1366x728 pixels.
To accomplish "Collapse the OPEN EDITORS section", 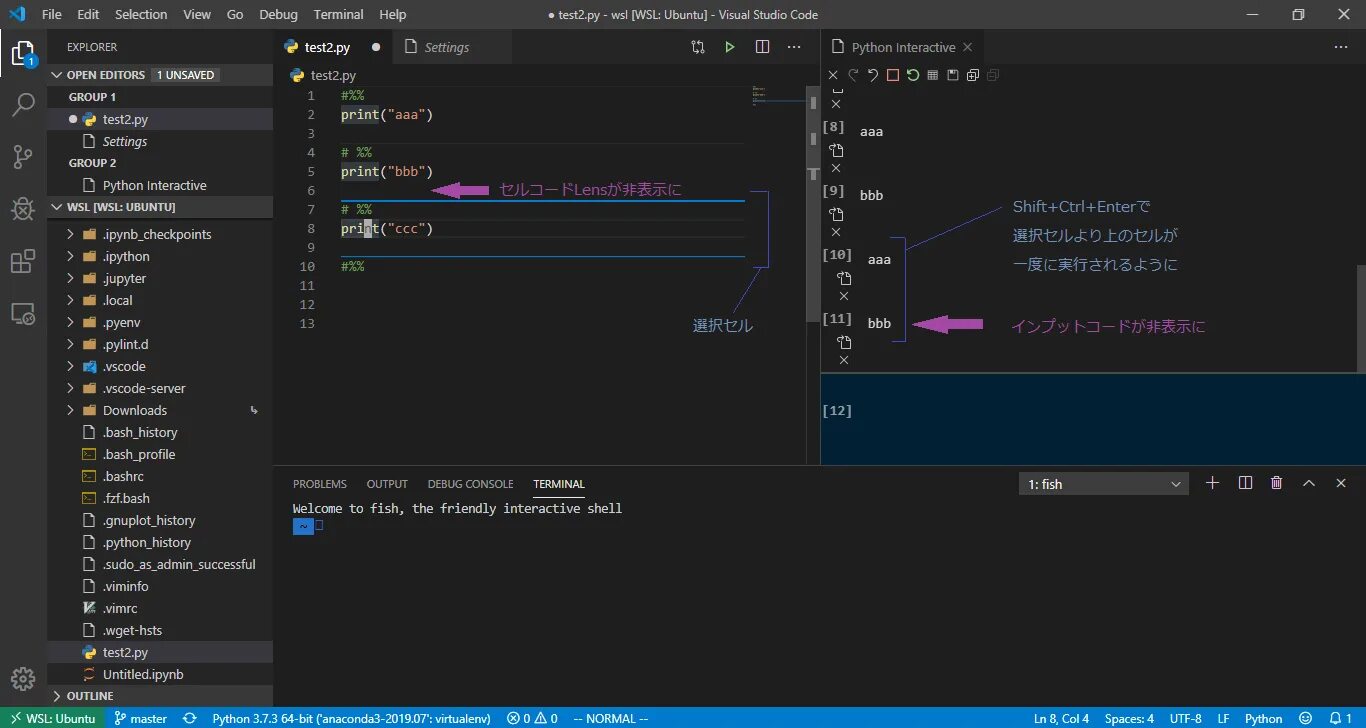I will click(160, 75).
